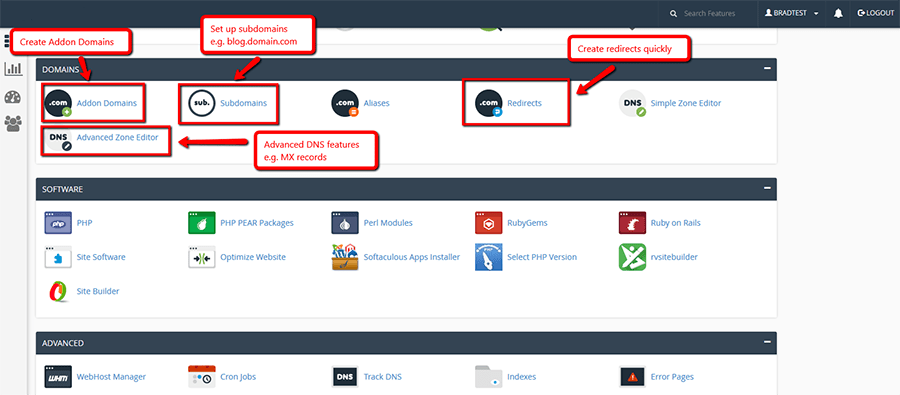Viewport: 900px width, 395px height.
Task: Click the notifications bell icon
Action: pyautogui.click(x=838, y=13)
